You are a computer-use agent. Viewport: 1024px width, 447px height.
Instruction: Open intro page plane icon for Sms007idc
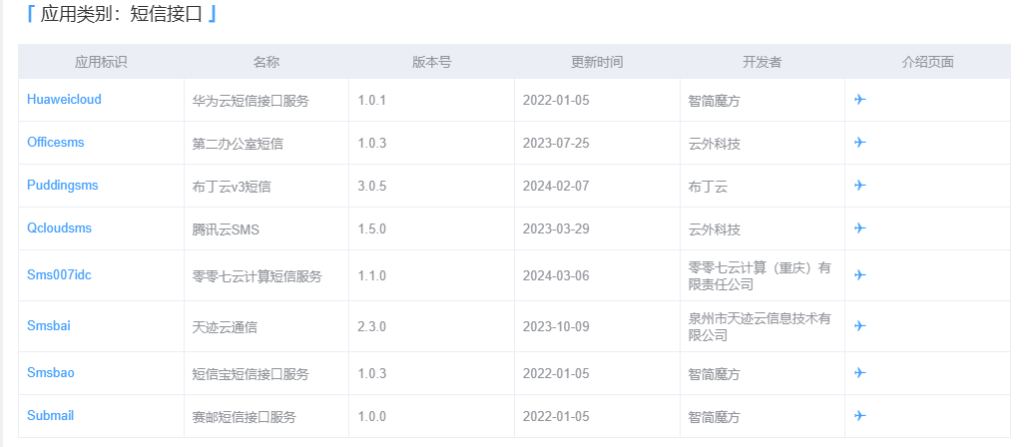(x=860, y=275)
